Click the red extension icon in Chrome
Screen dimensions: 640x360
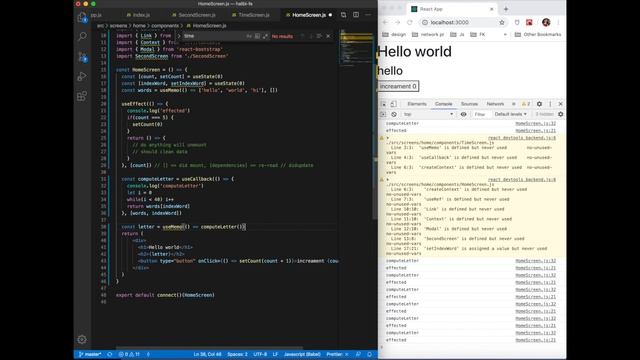[529, 22]
